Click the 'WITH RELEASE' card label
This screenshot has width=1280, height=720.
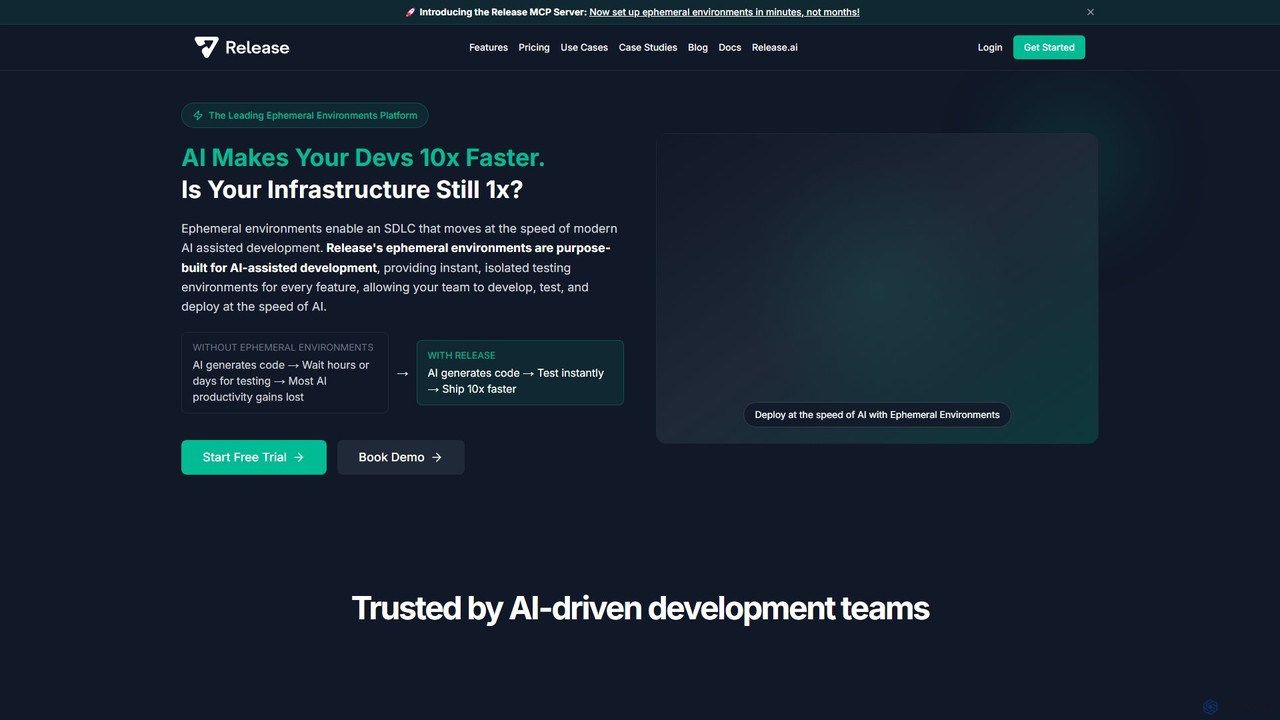(x=461, y=355)
